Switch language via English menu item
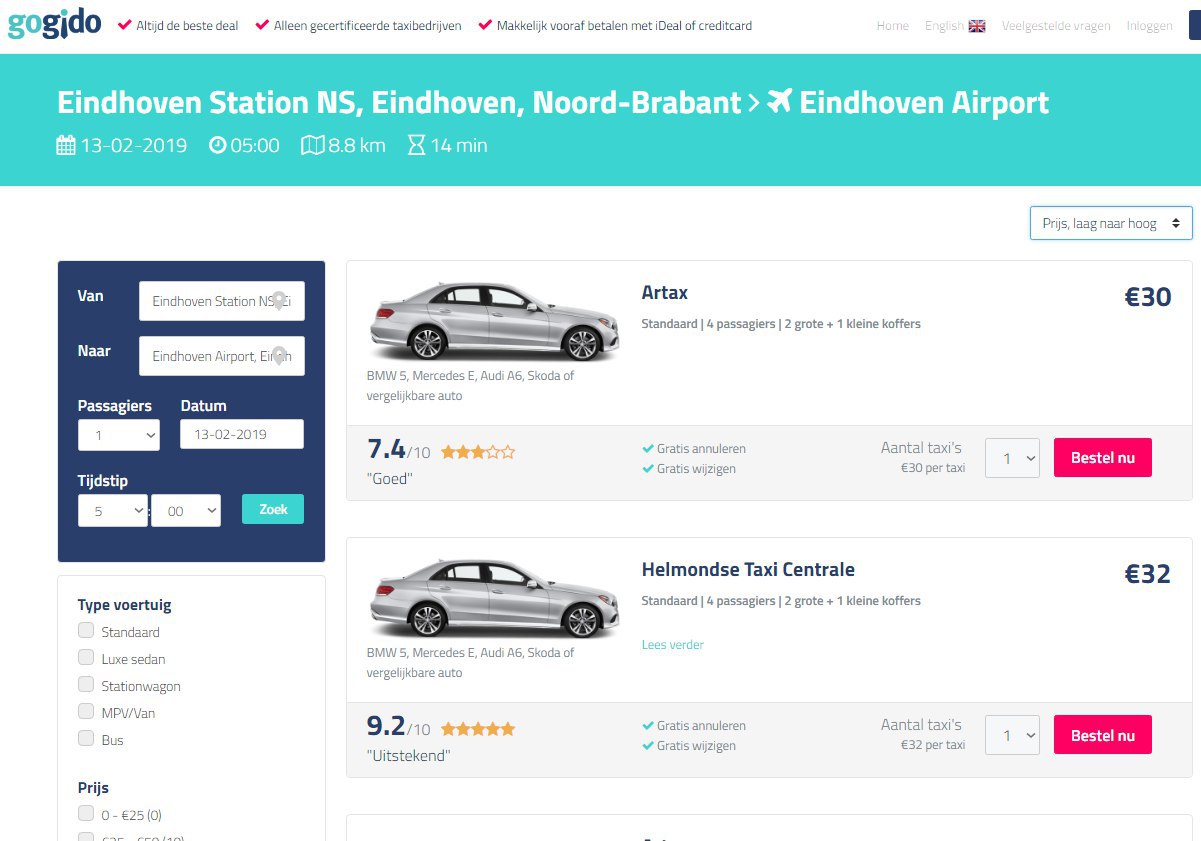Screen dimensions: 1201x841 coord(944,26)
